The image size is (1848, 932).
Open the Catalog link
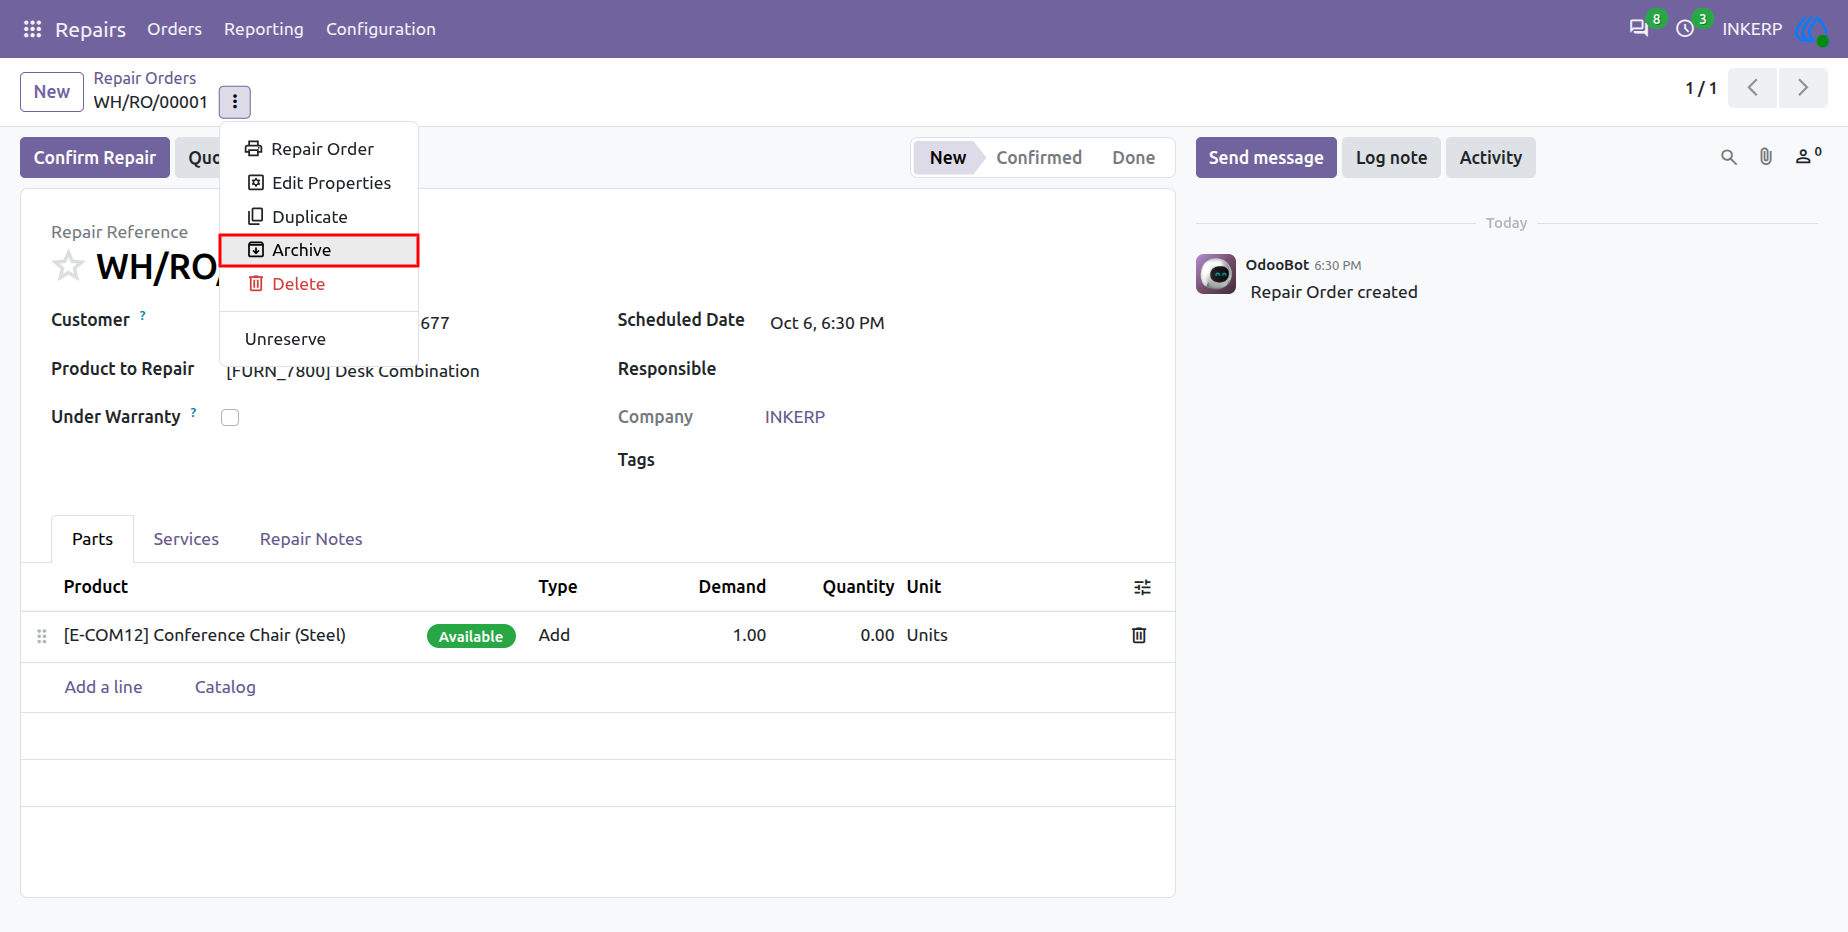click(225, 687)
